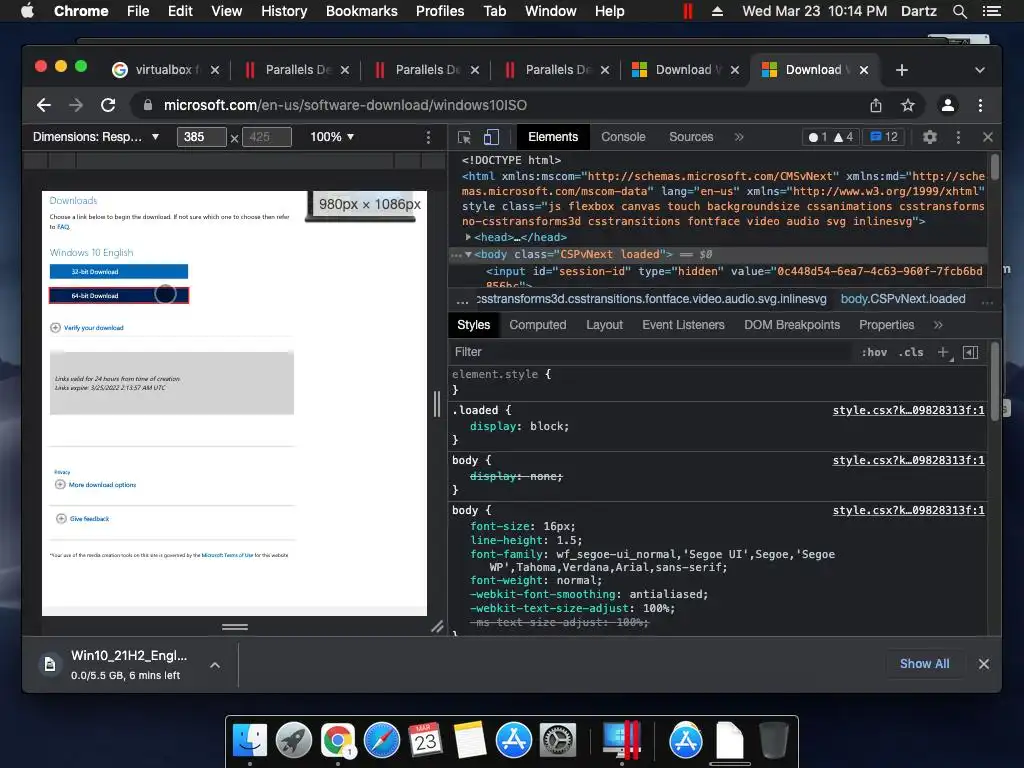The image size is (1024, 768).
Task: Click the 12 issues badge
Action: (x=884, y=137)
